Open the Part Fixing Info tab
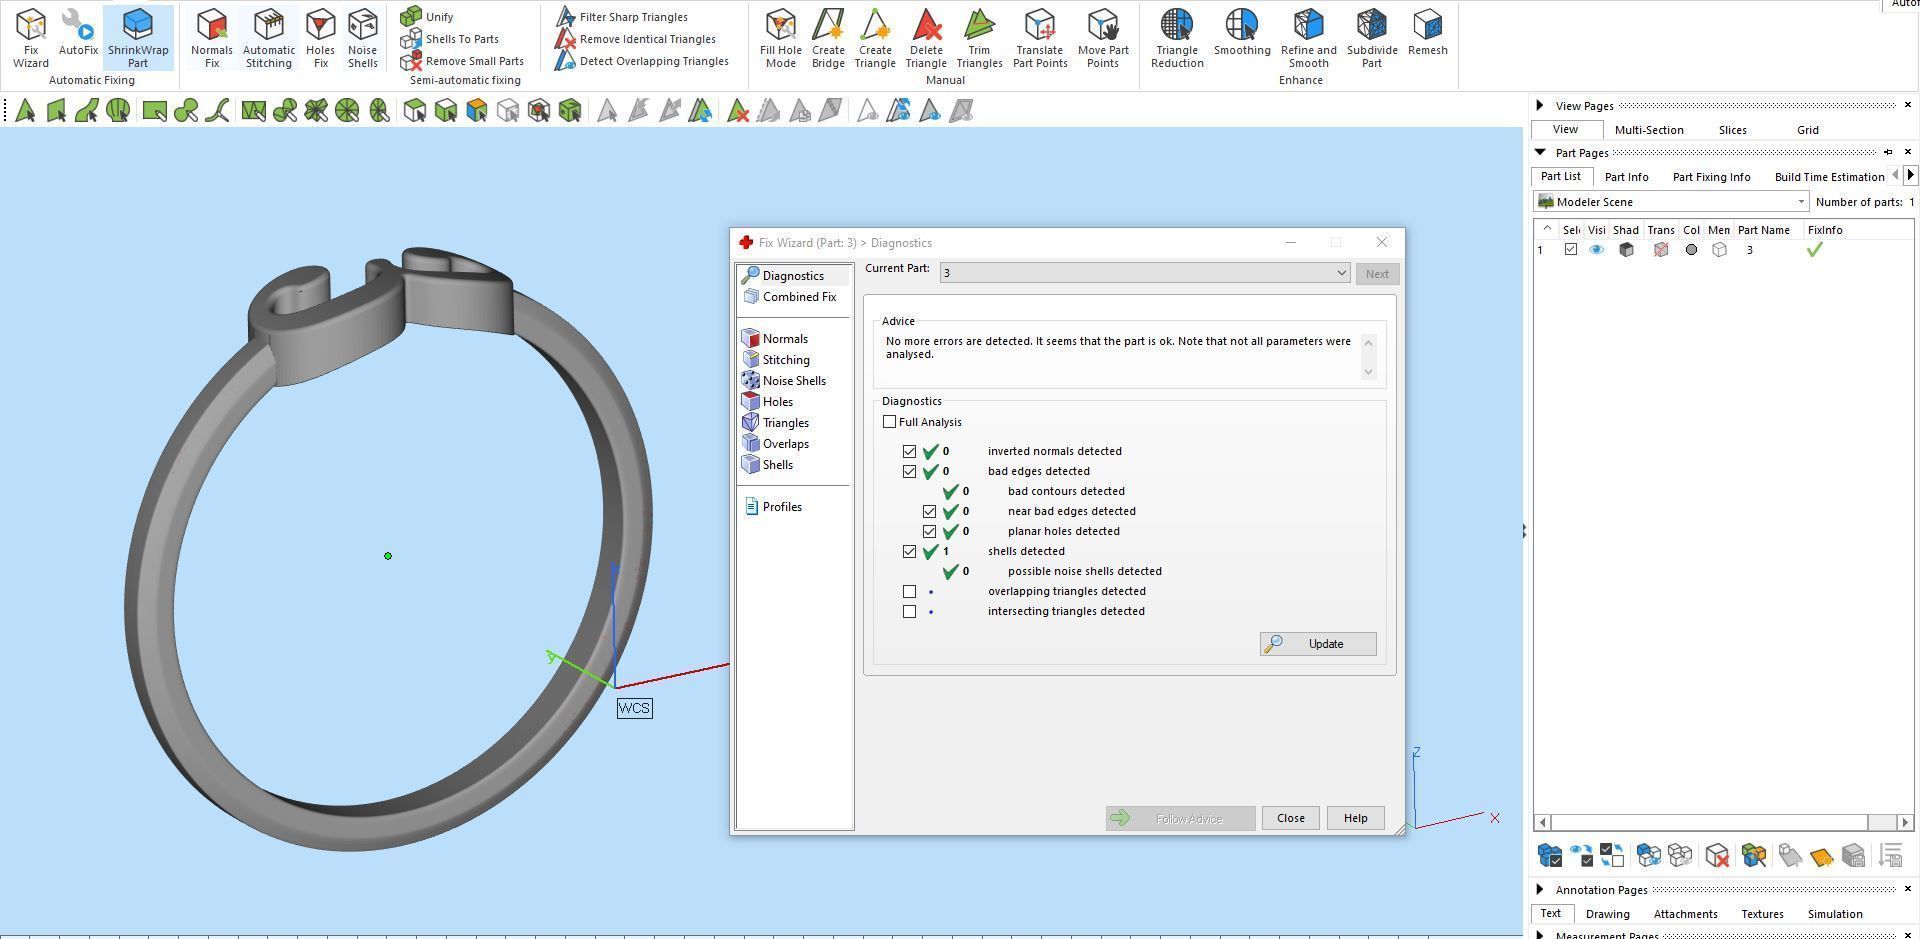Screen dimensions: 1920x939 pos(1711,177)
